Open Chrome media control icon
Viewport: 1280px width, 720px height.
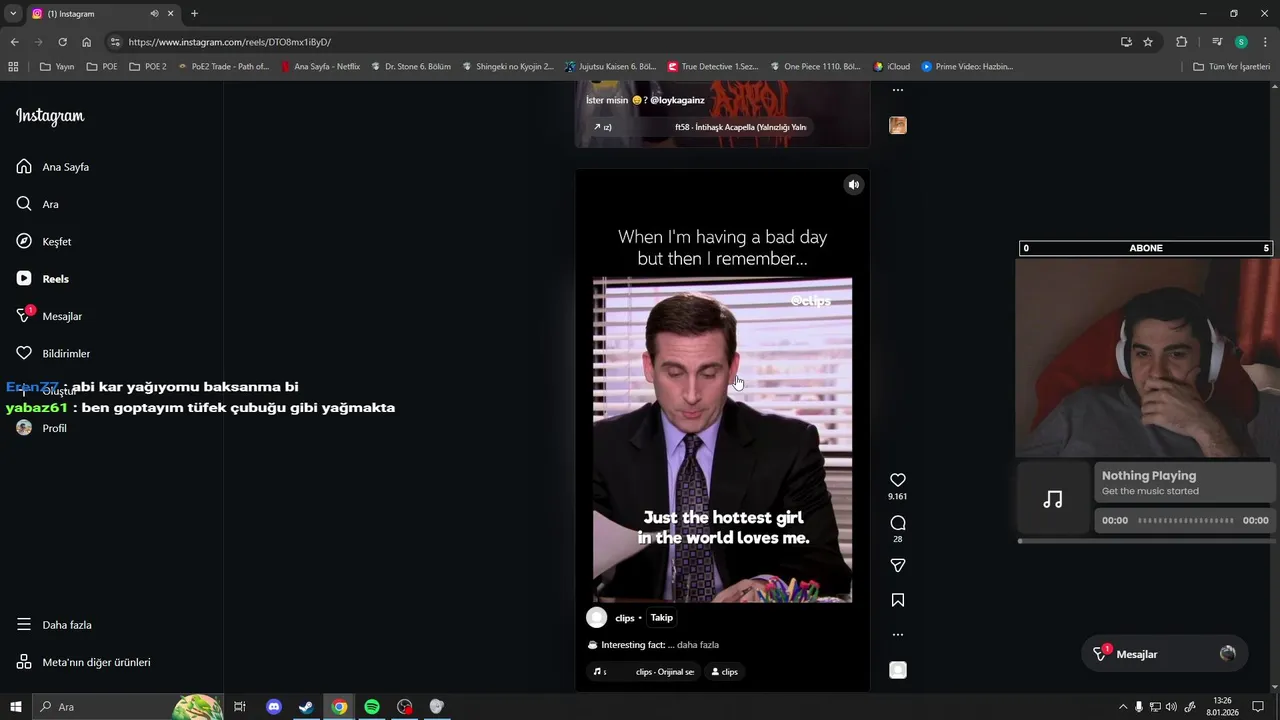tap(1217, 42)
